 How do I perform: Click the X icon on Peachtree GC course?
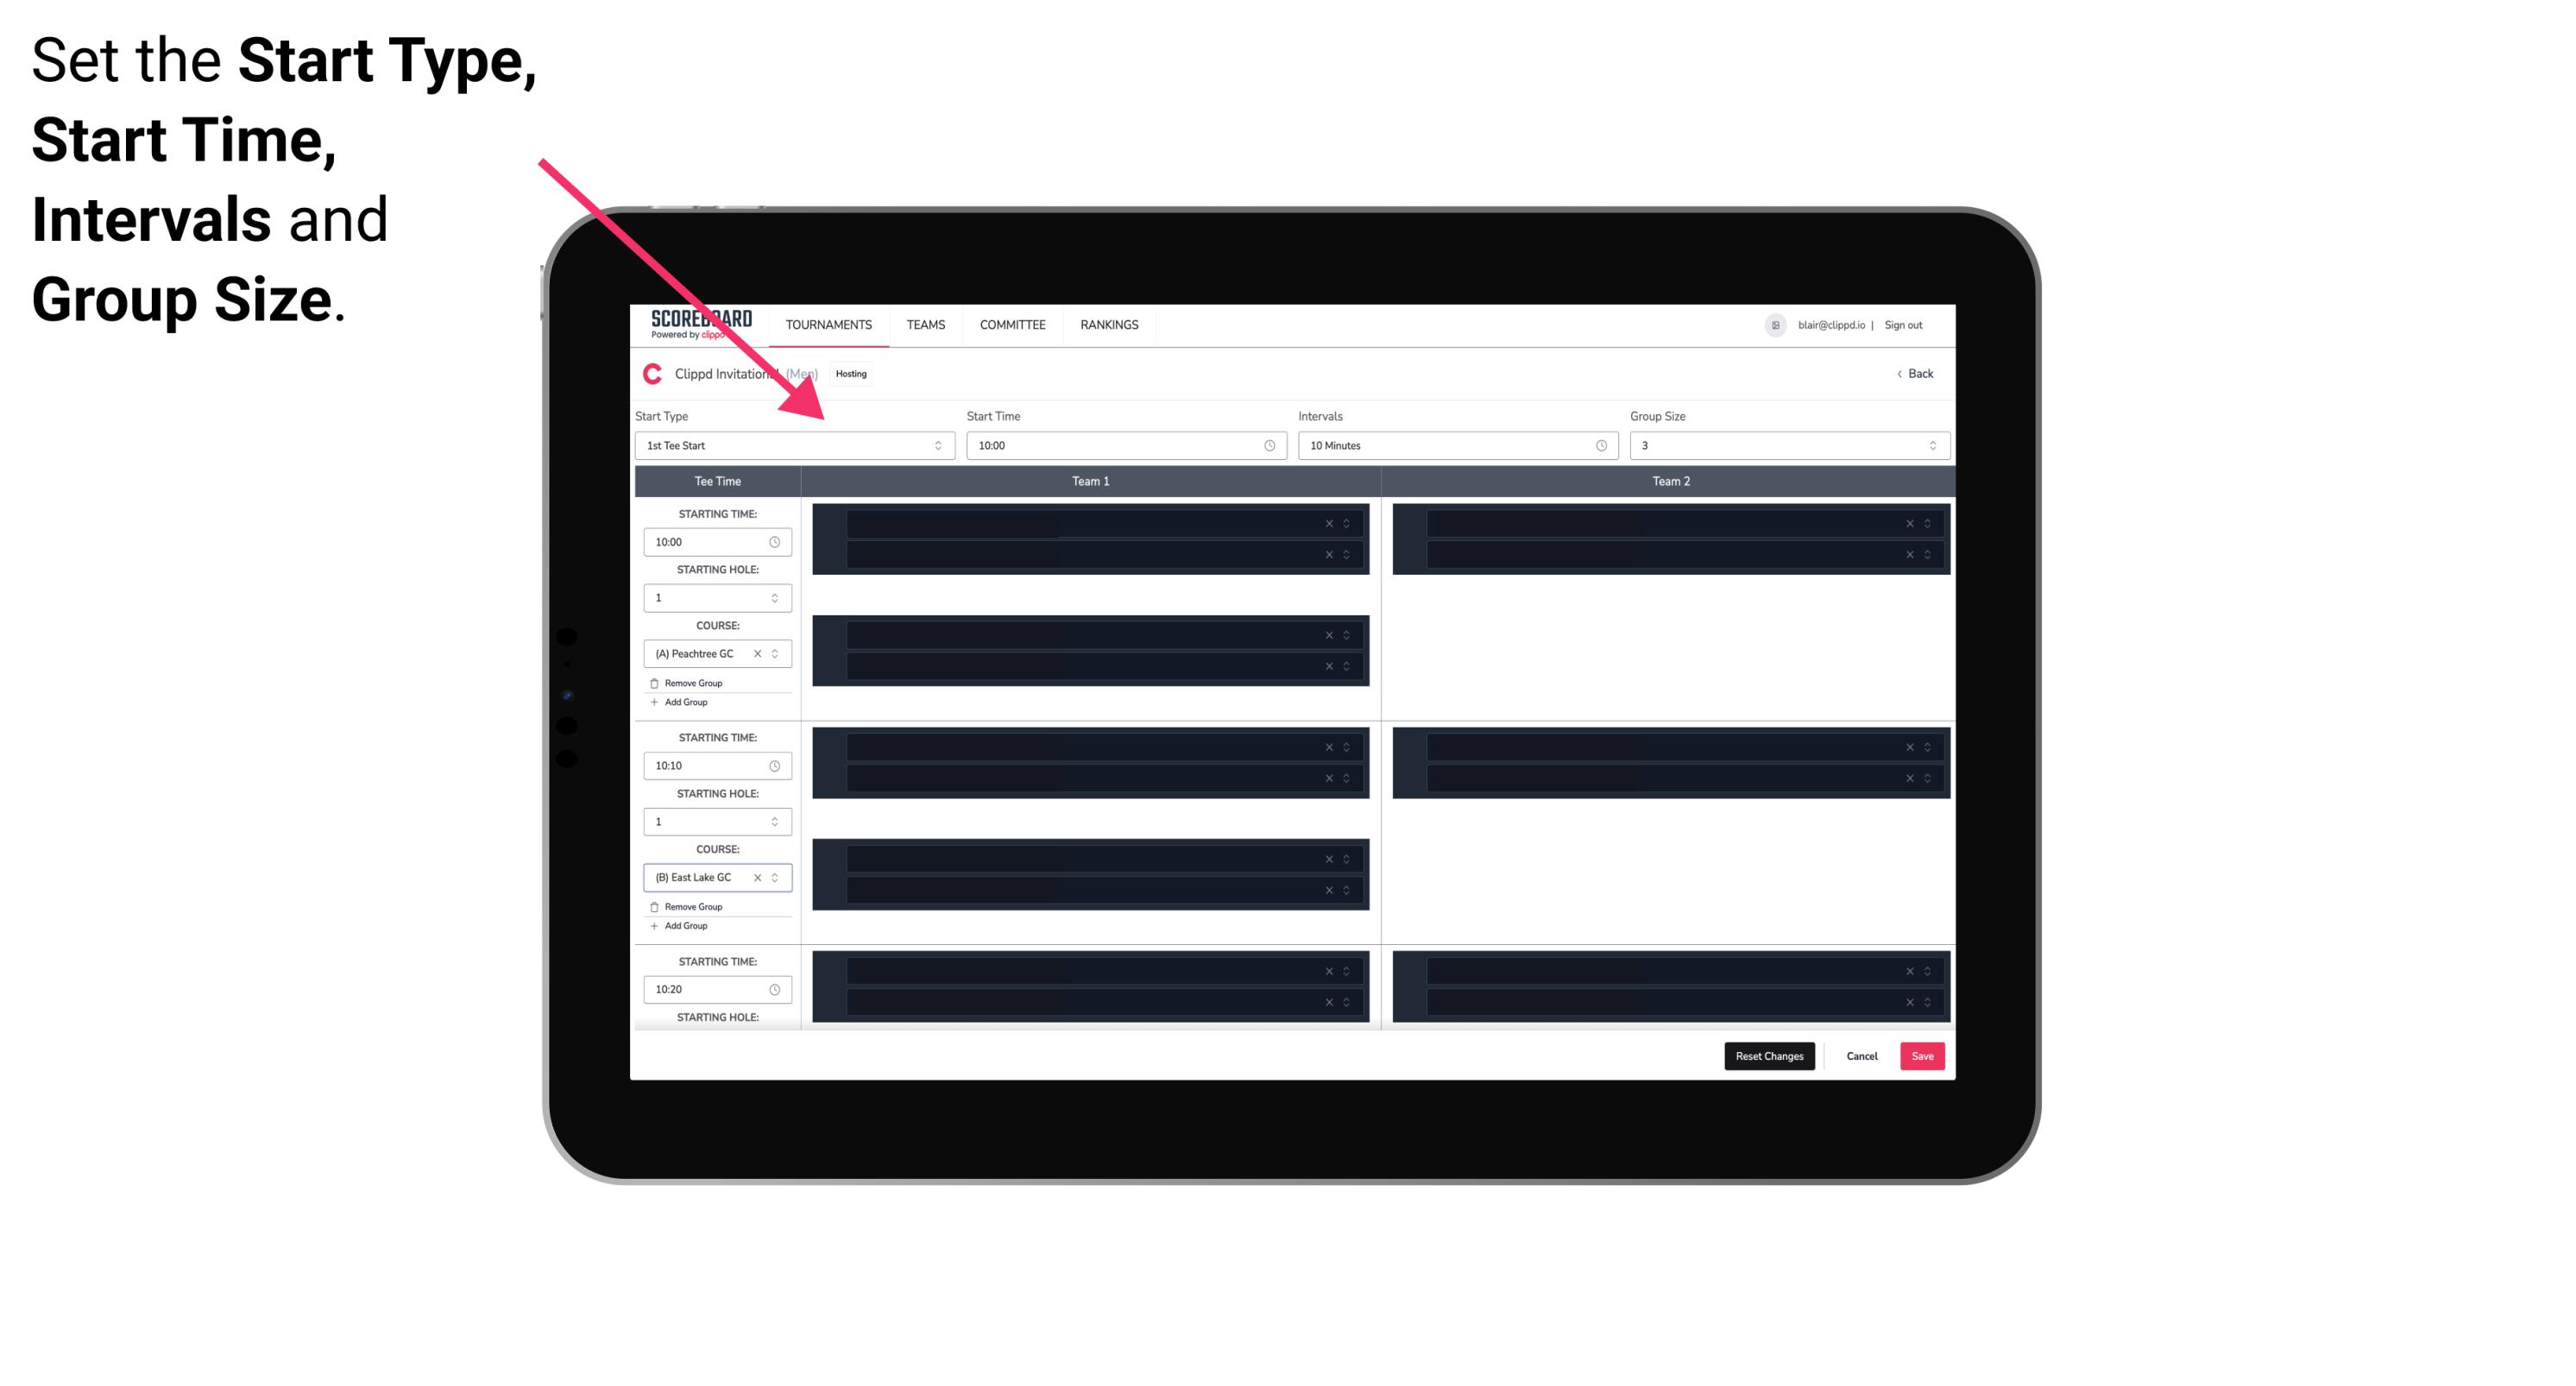pos(756,655)
